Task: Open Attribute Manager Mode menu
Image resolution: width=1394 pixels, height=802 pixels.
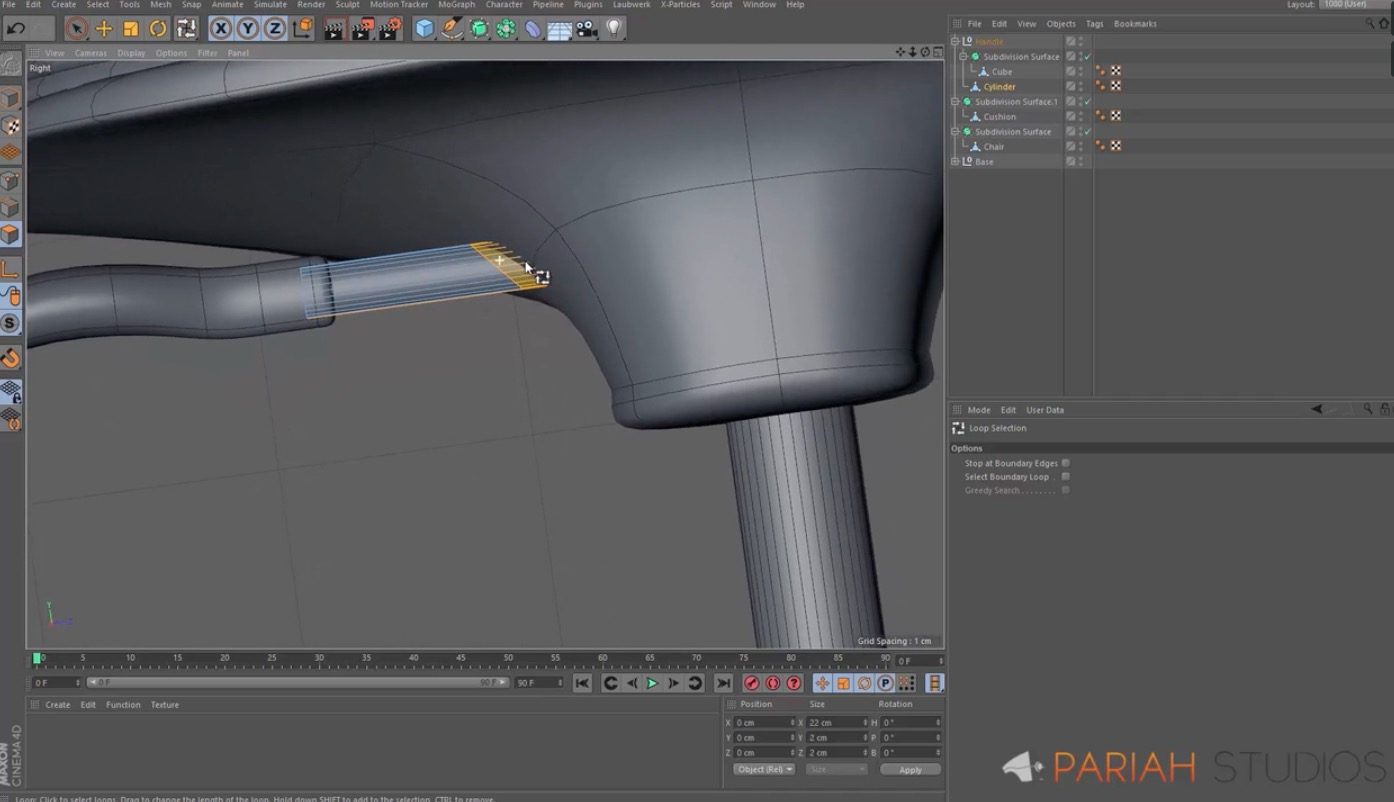Action: [979, 410]
